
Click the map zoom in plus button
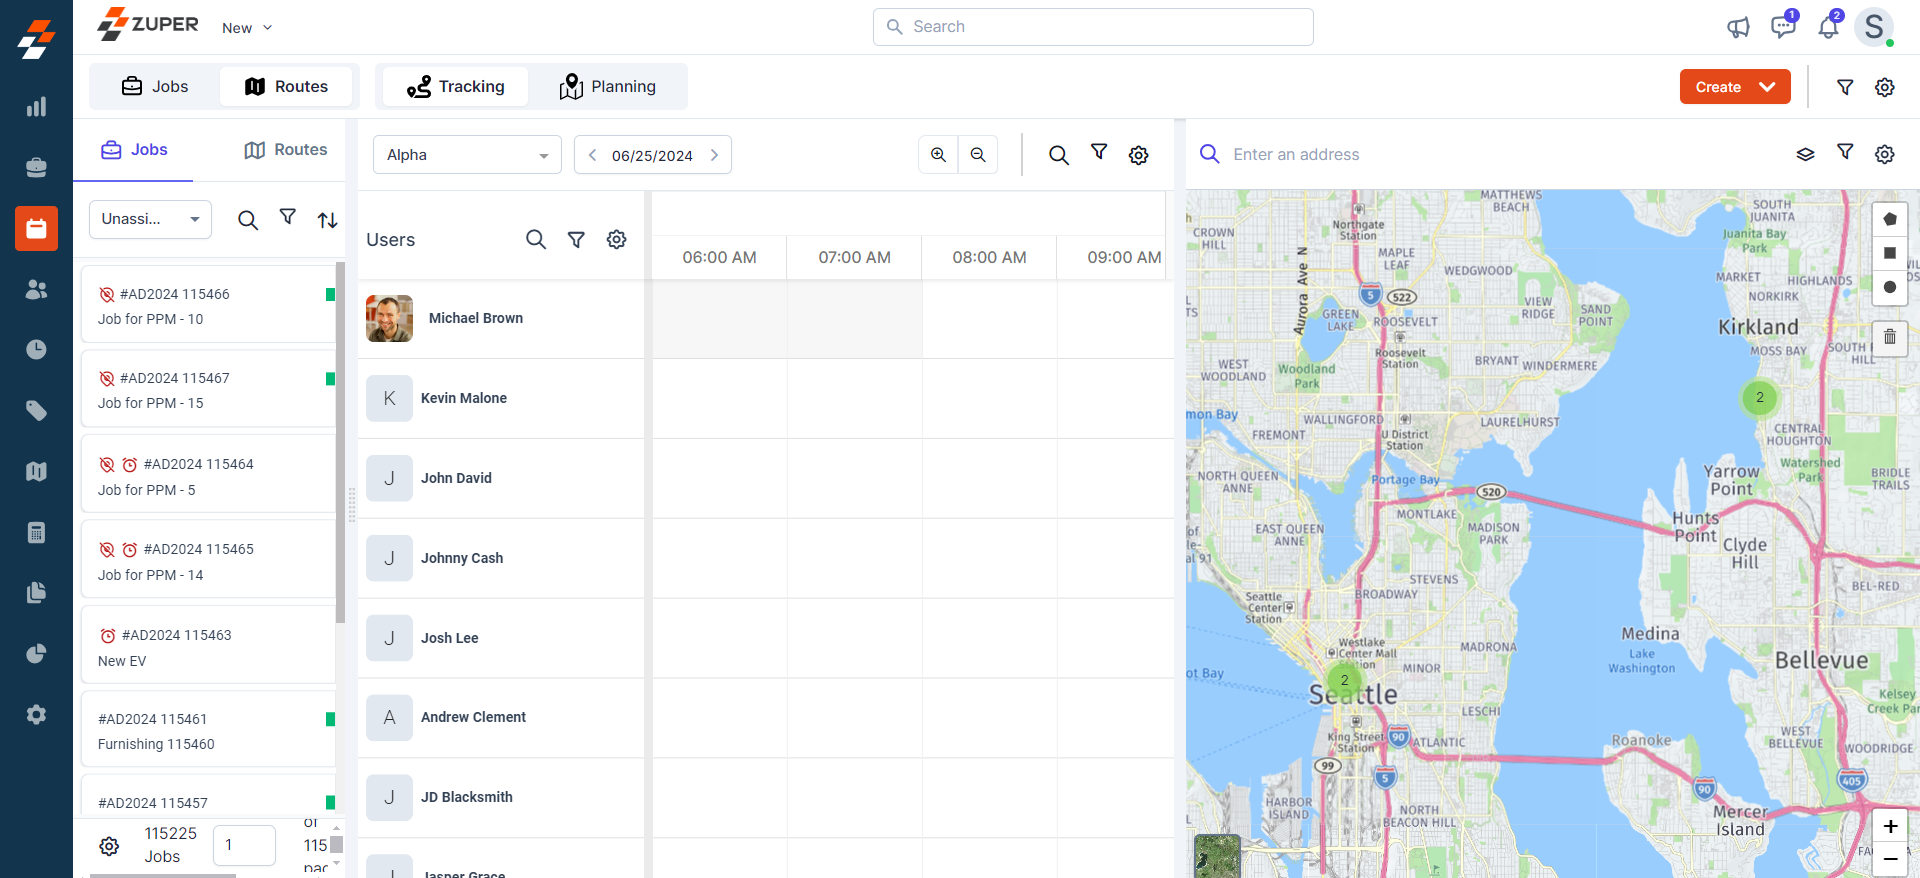[x=1890, y=826]
